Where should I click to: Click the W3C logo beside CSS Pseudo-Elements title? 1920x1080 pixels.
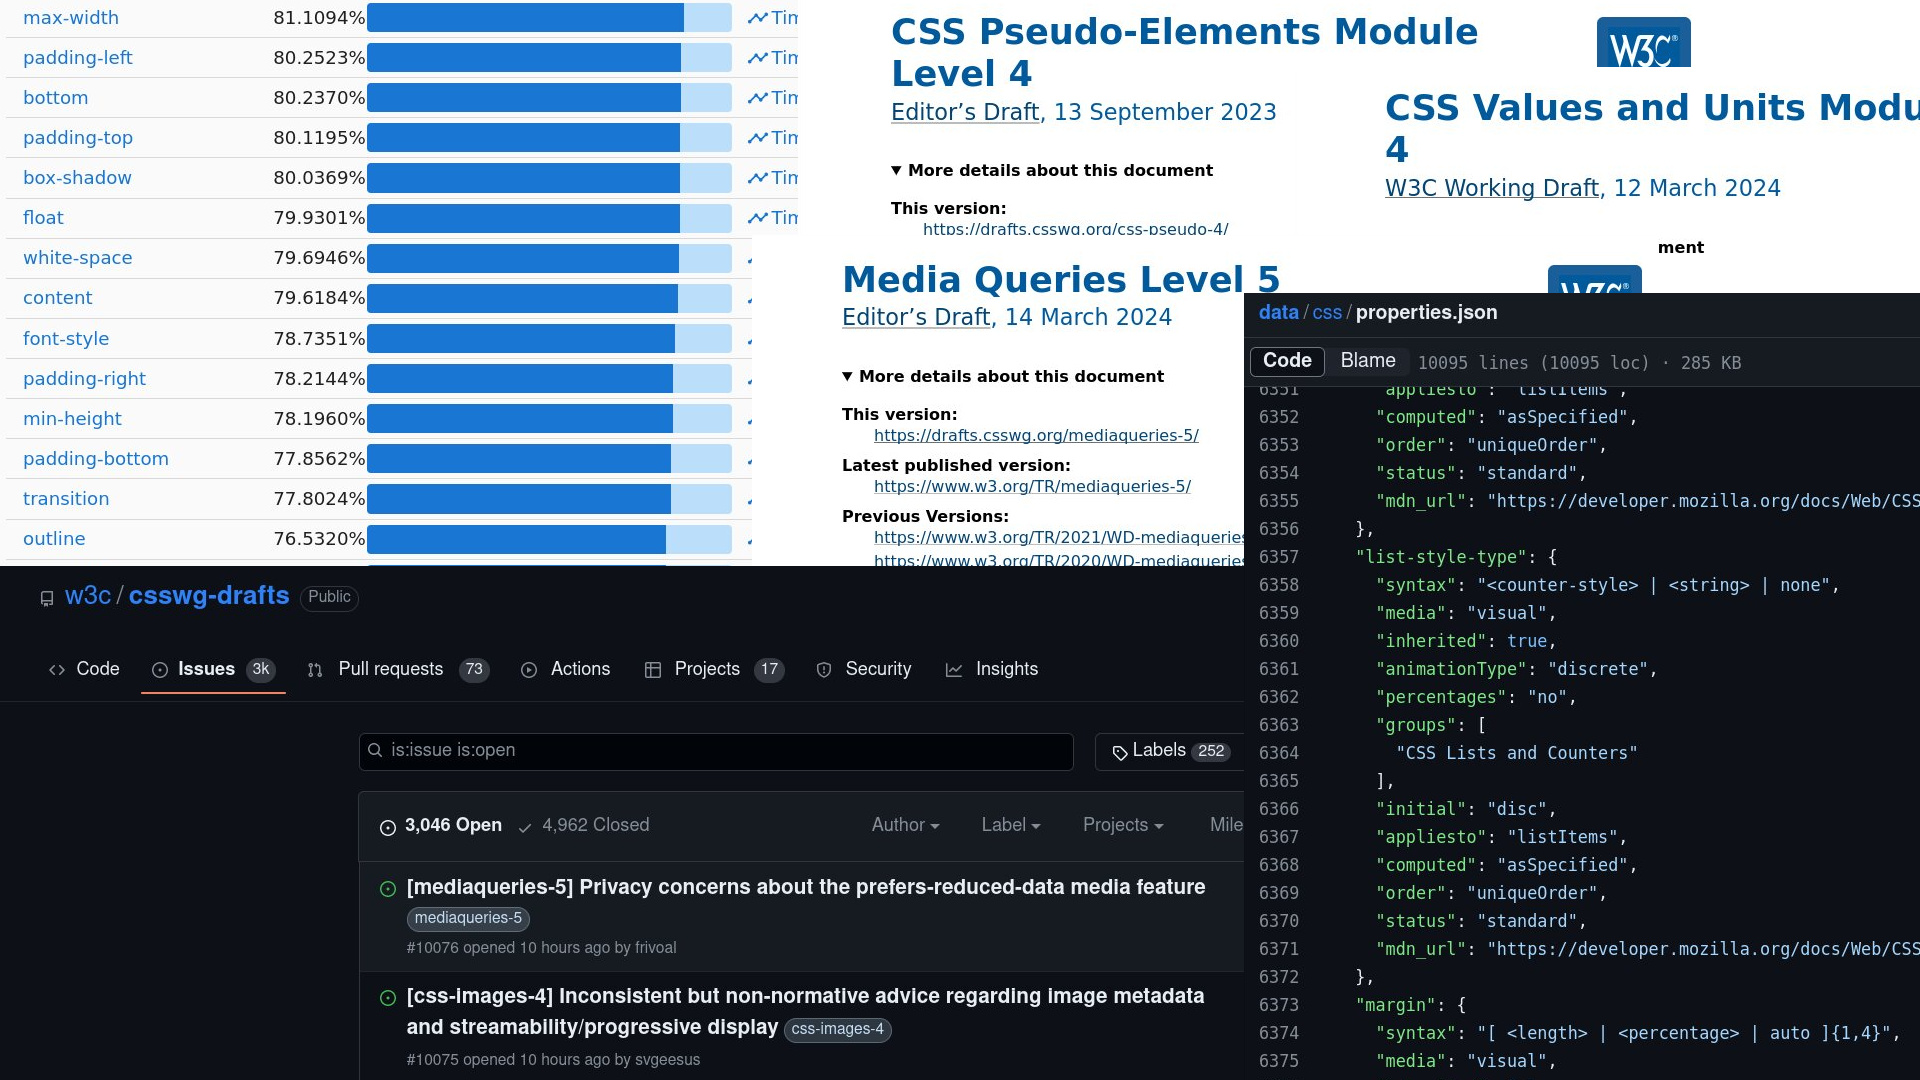point(1643,42)
